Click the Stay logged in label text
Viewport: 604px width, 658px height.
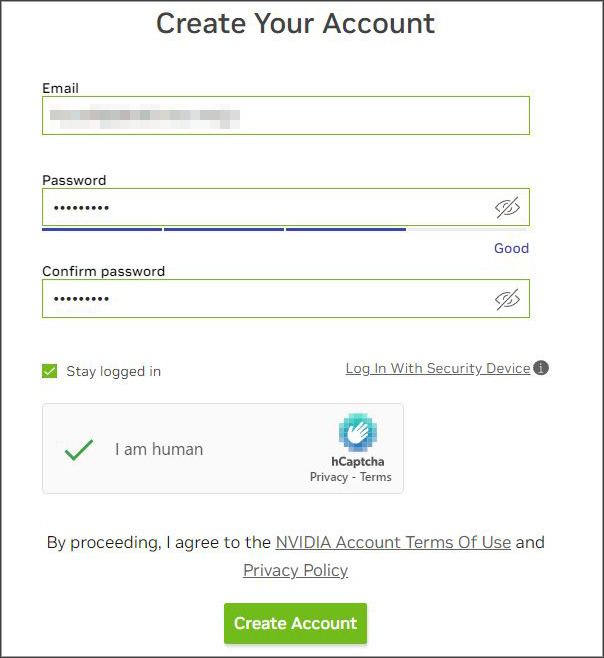(113, 371)
